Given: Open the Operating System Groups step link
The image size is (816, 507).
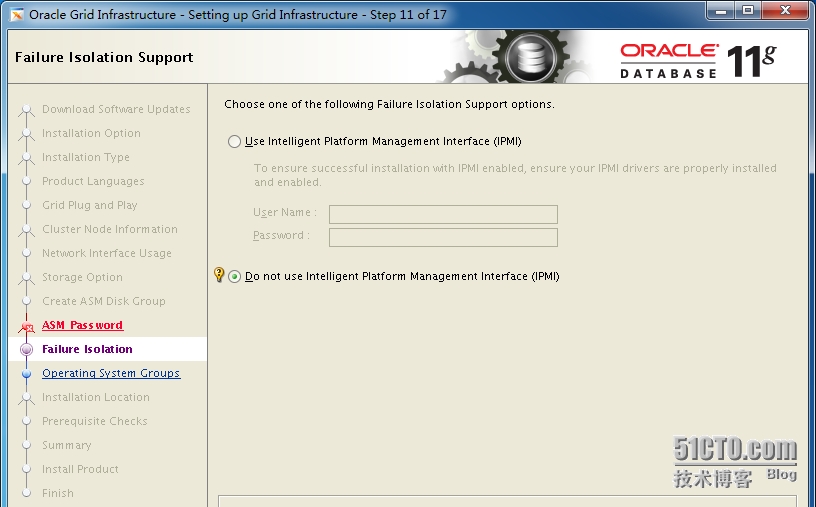Looking at the screenshot, I should 111,373.
